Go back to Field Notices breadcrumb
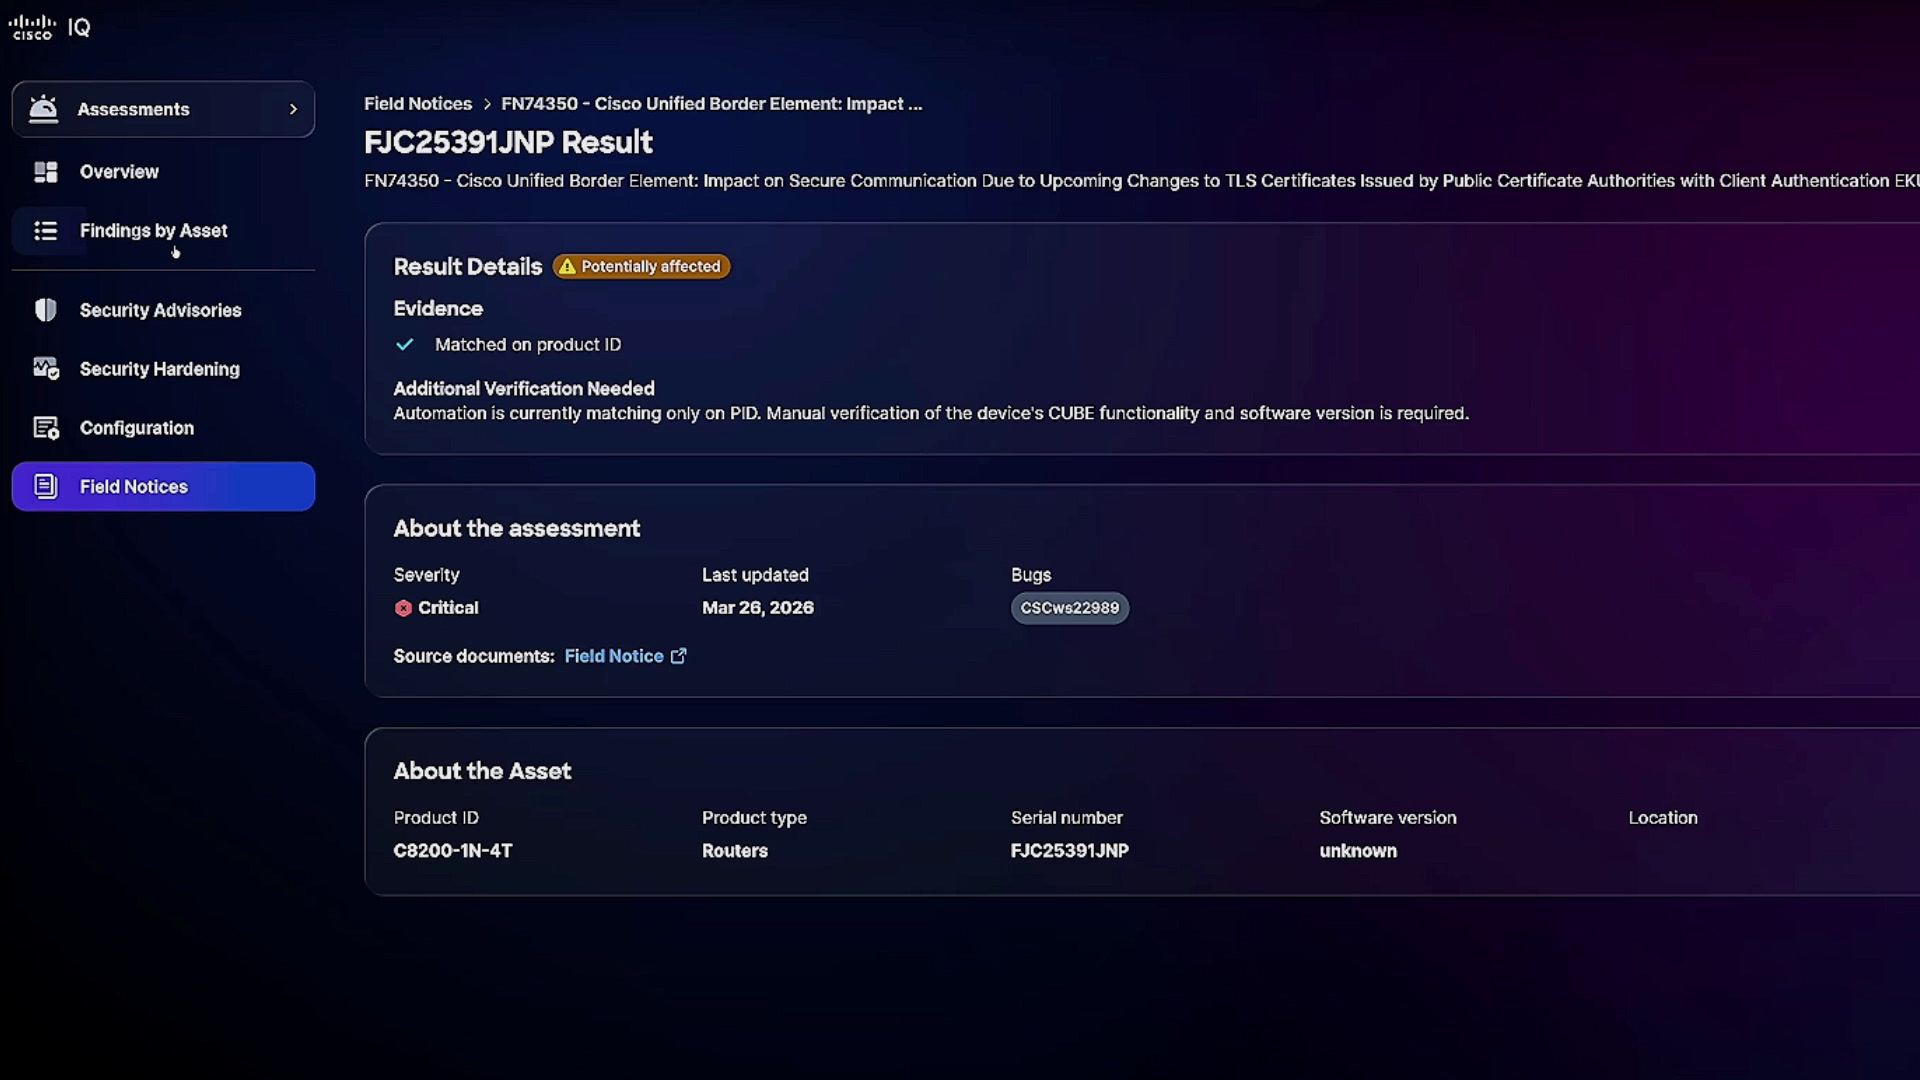1920x1080 pixels. pos(418,104)
